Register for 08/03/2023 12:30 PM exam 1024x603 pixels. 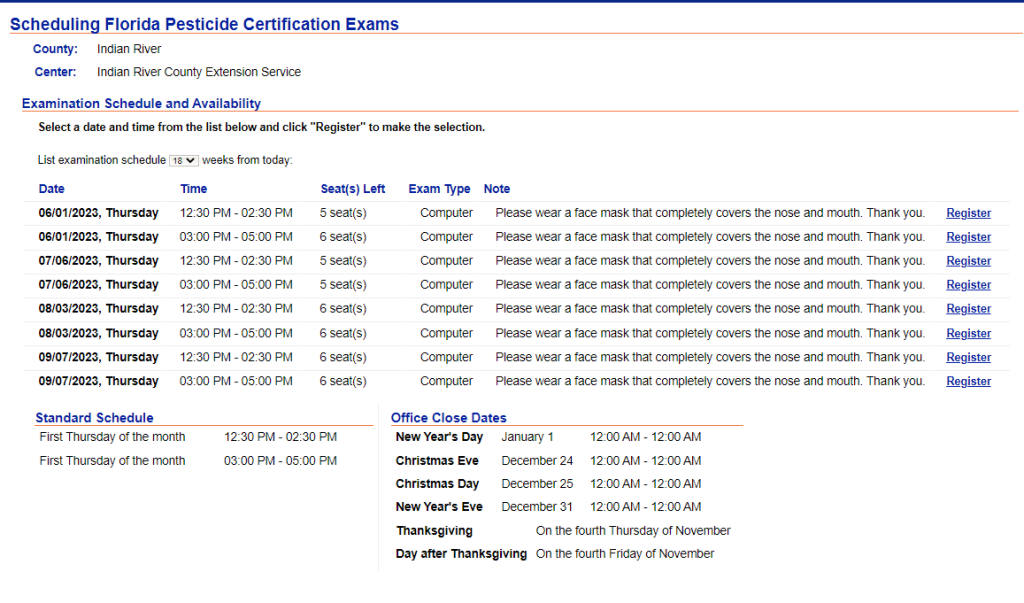tap(968, 309)
